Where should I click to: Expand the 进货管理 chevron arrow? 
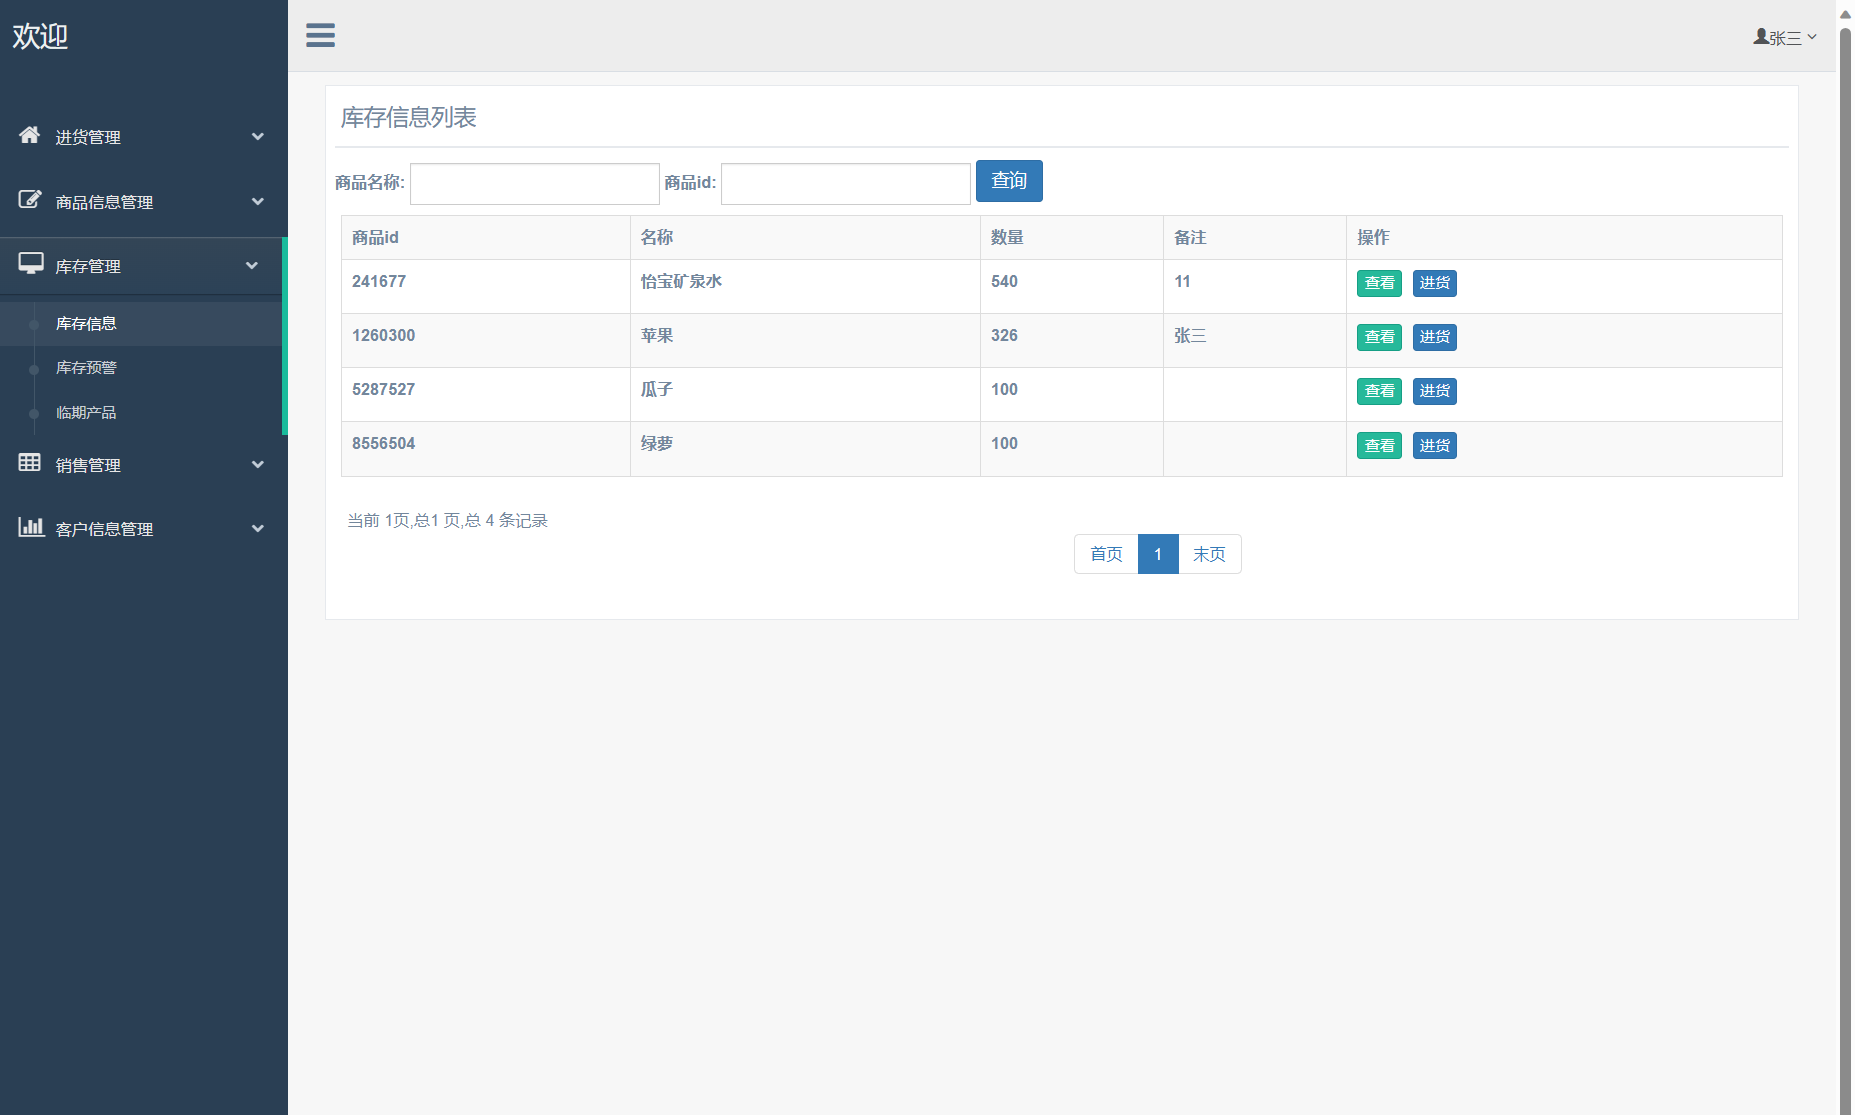tap(258, 137)
